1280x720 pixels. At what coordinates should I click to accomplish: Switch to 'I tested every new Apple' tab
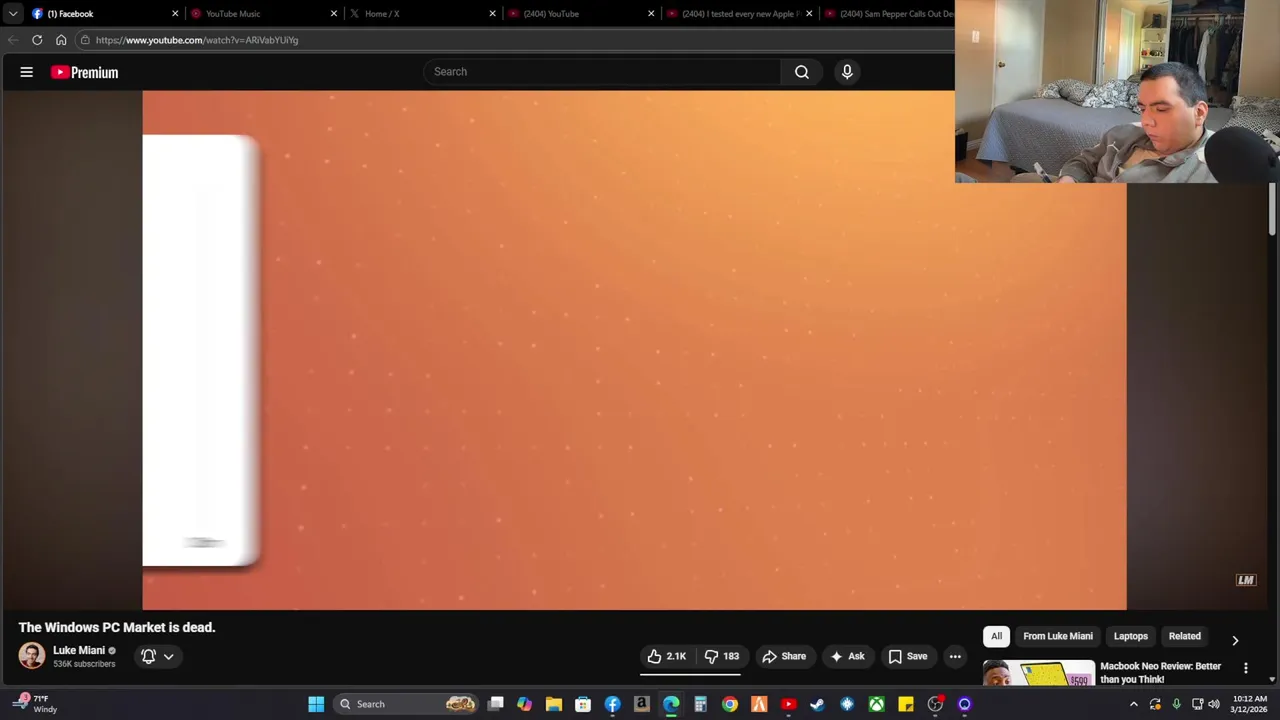737,14
